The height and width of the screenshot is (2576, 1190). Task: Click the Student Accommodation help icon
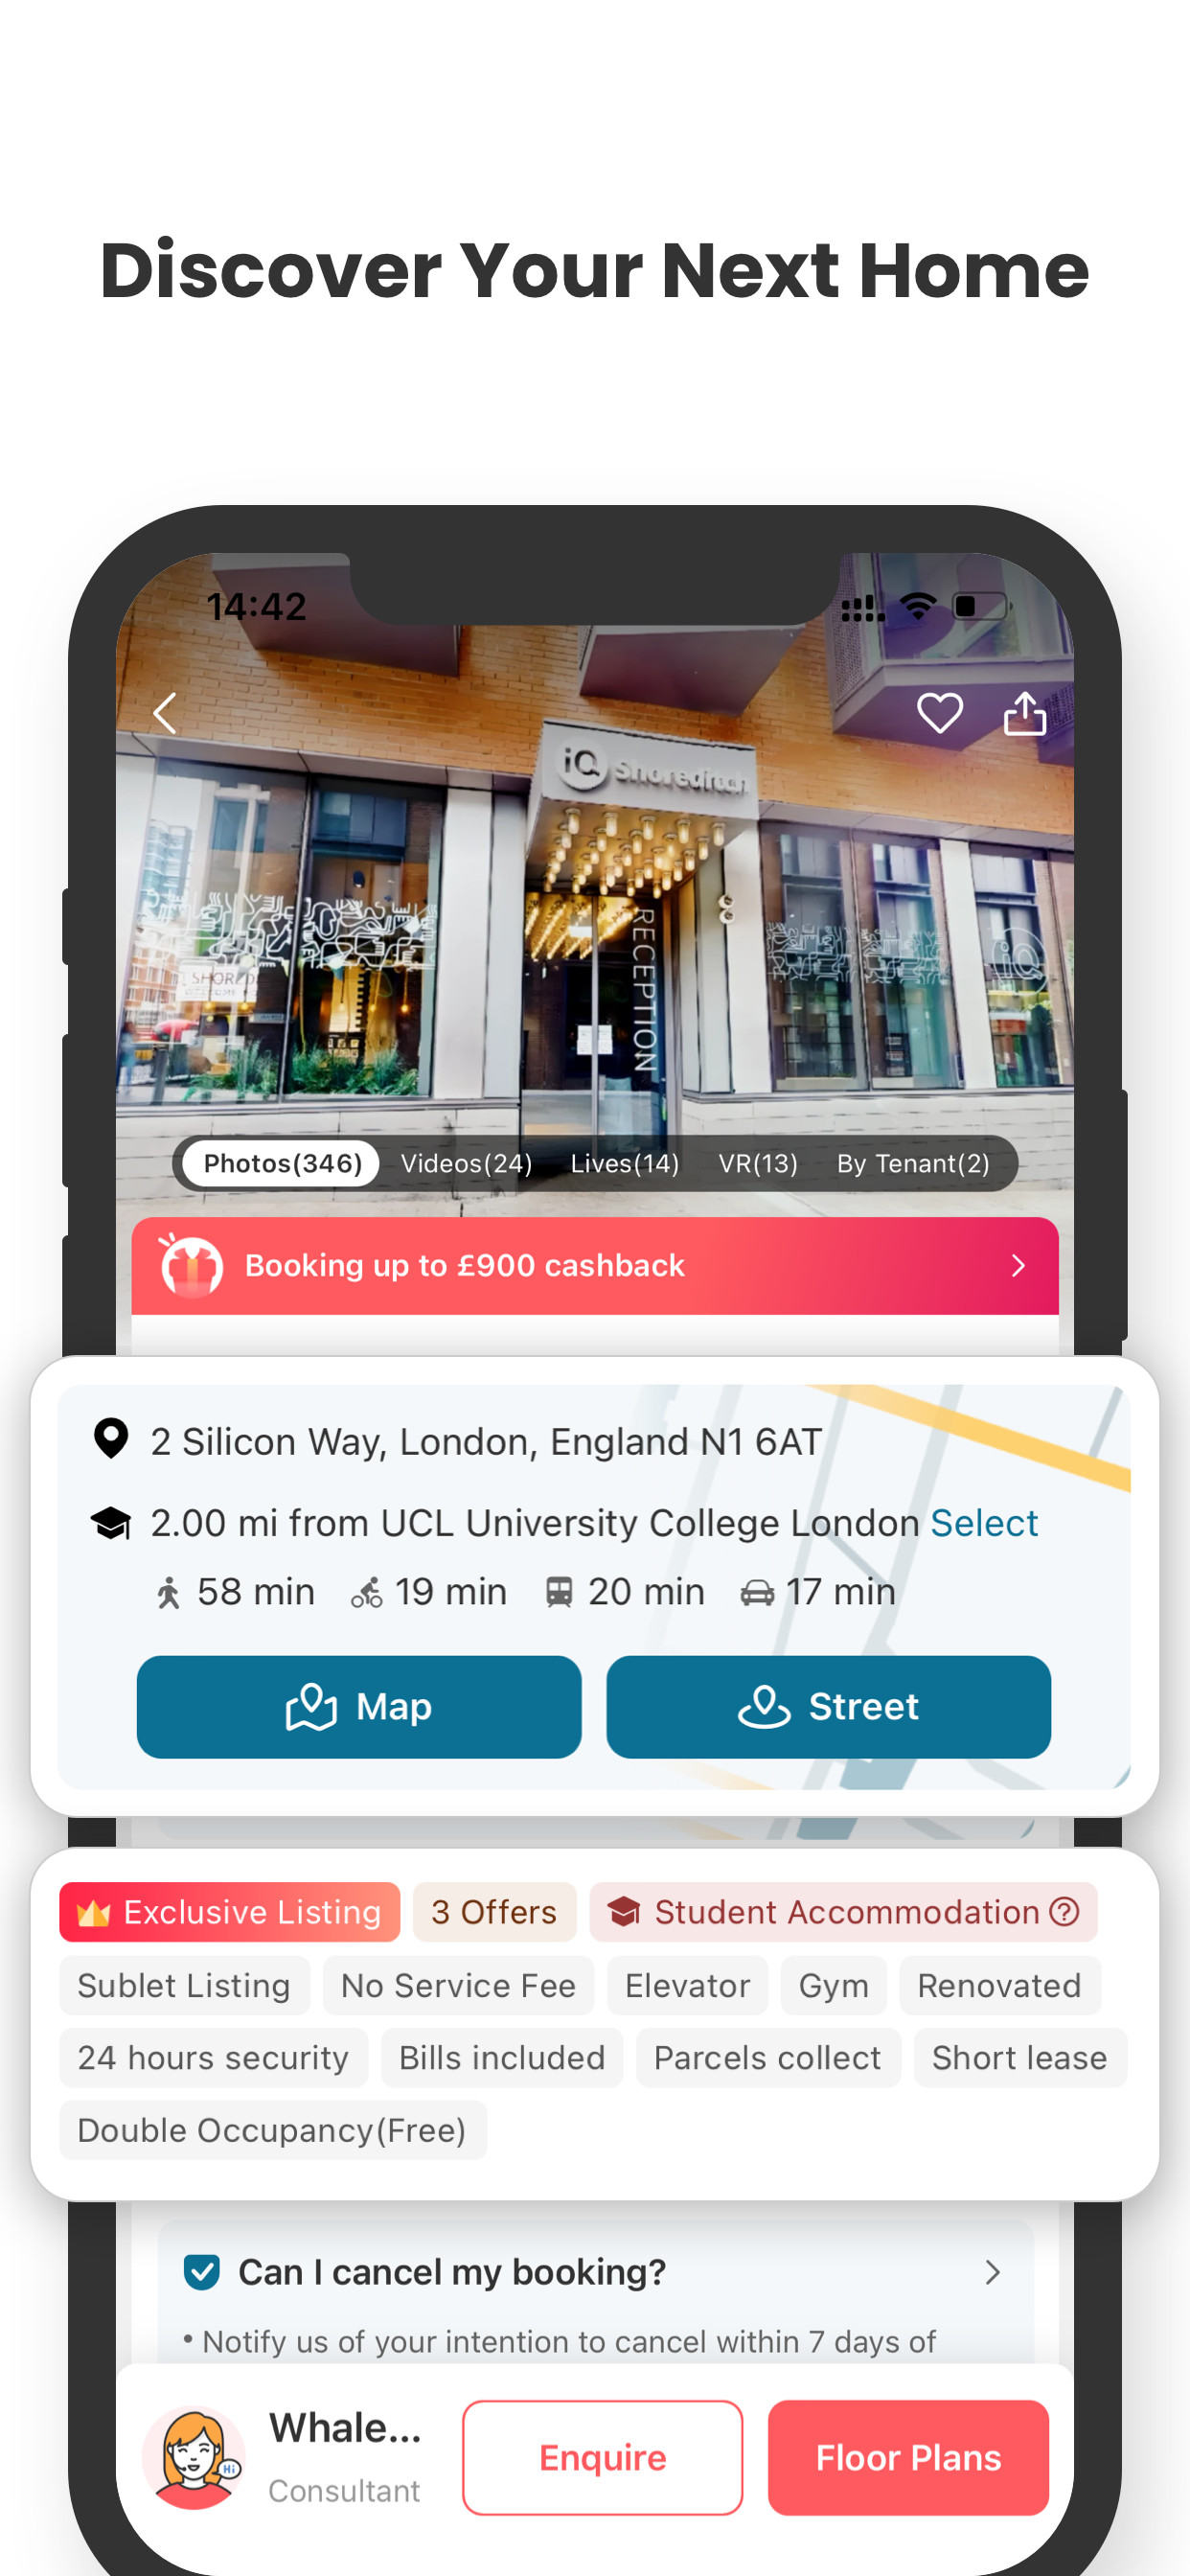(1064, 1911)
